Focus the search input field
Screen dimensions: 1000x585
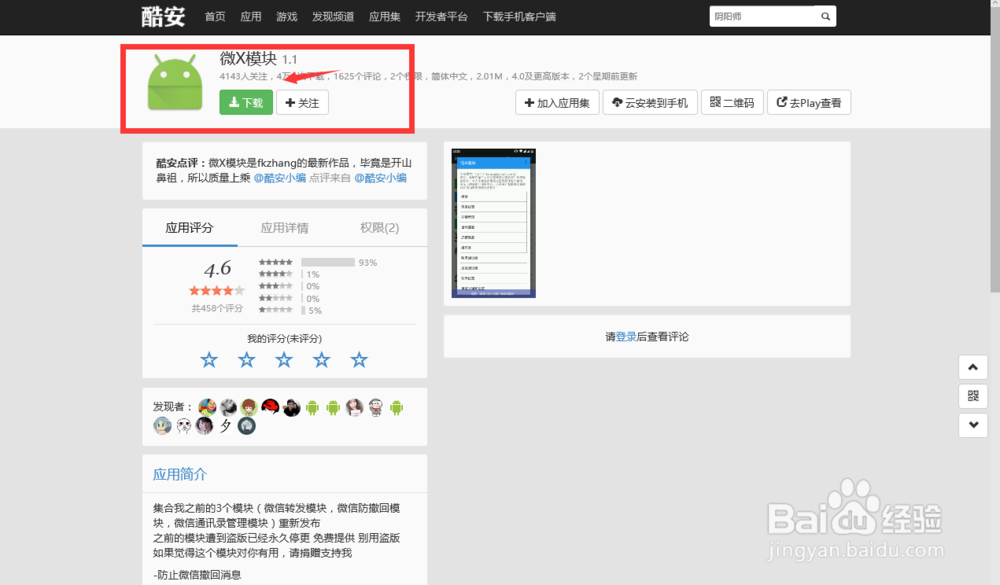pyautogui.click(x=762, y=17)
